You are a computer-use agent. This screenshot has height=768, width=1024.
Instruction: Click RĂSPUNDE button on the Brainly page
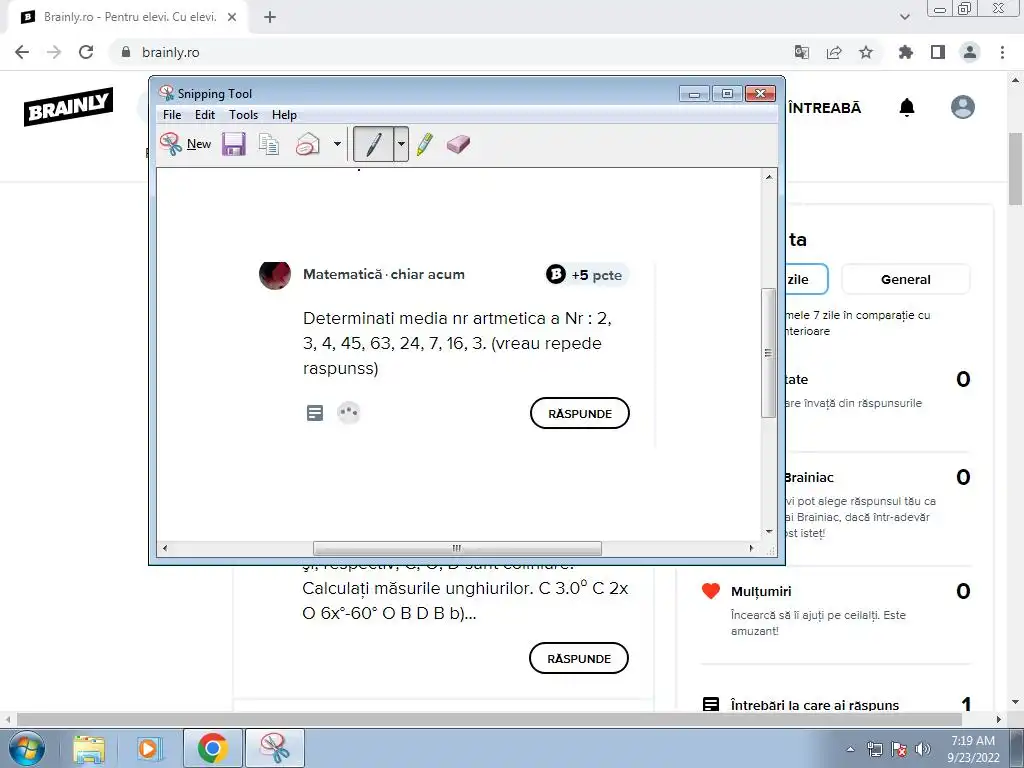coord(579,658)
